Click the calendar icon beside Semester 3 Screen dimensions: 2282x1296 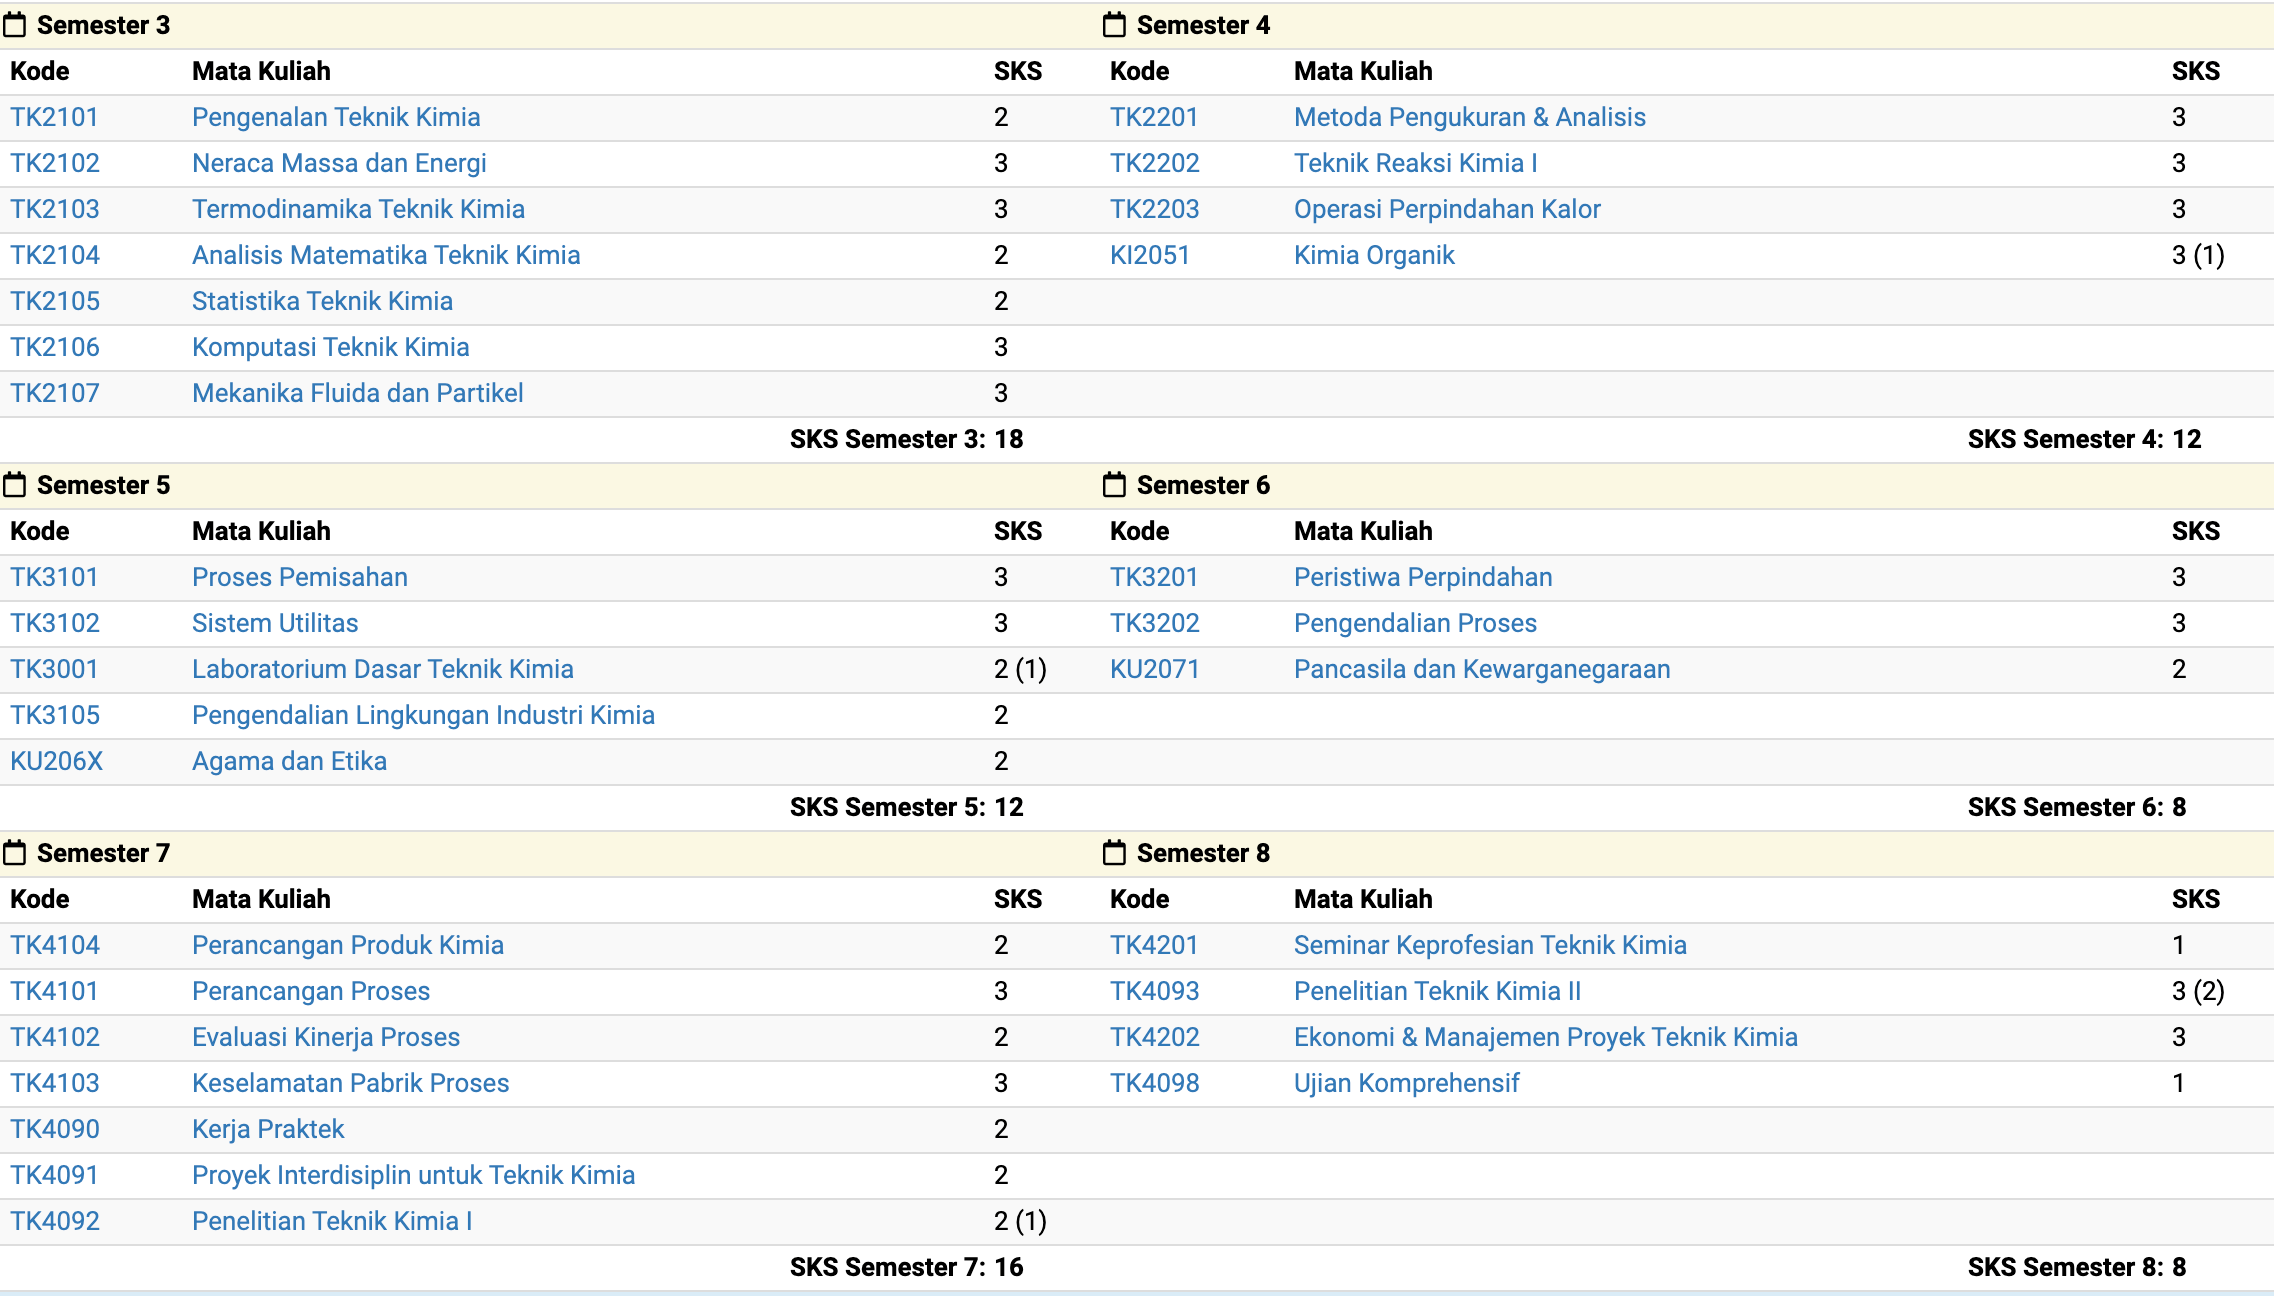coord(15,25)
